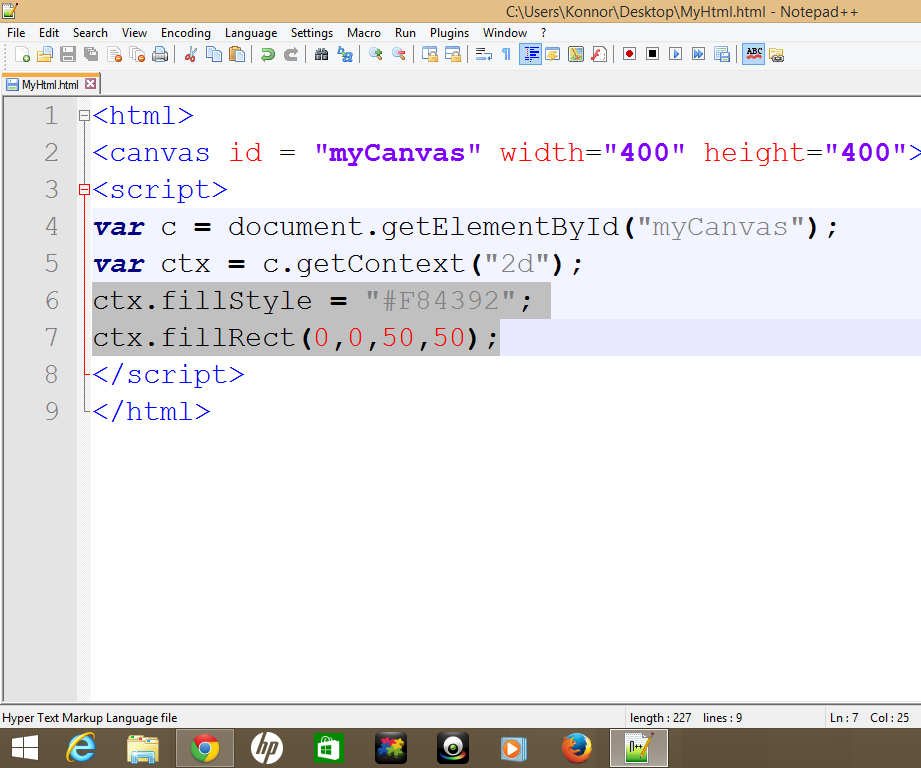Open the Language menu
Image resolution: width=921 pixels, height=768 pixels.
[x=250, y=32]
